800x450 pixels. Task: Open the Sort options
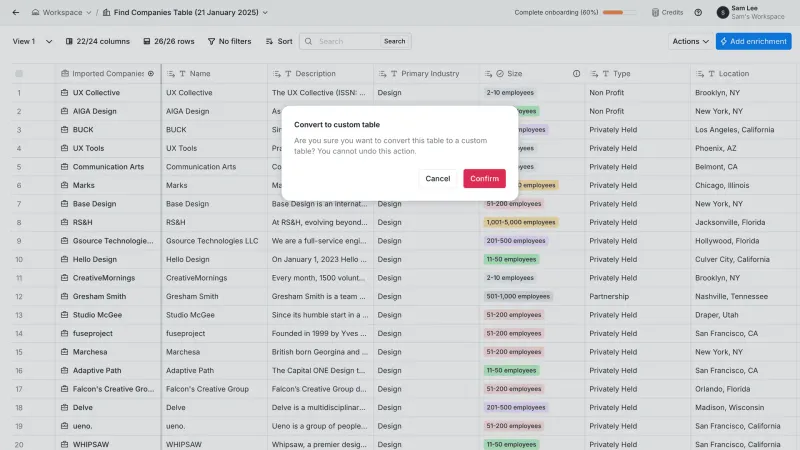coord(279,41)
